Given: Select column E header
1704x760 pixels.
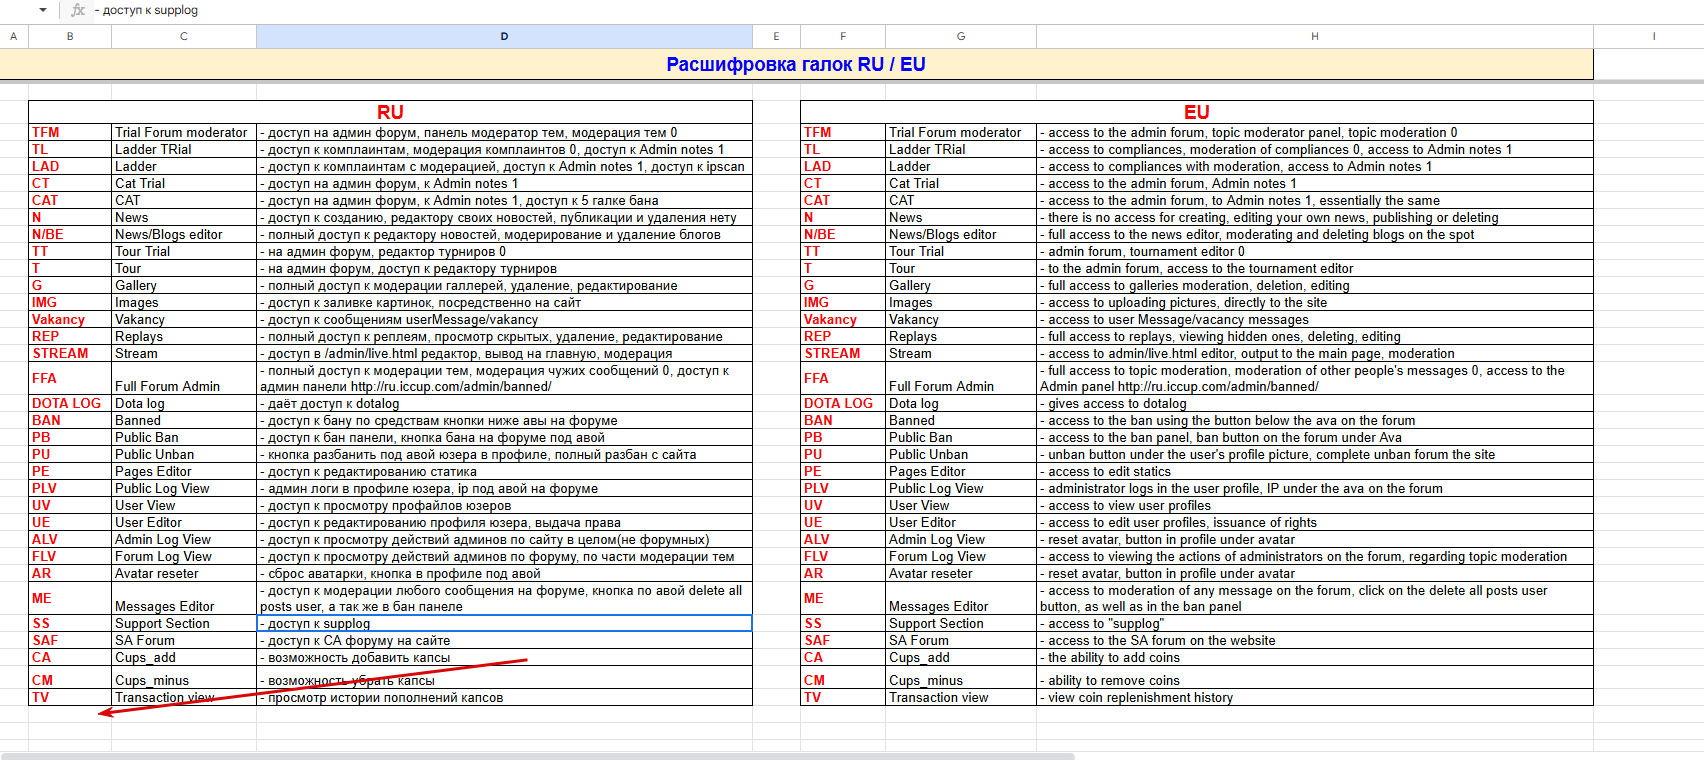Looking at the screenshot, I should point(776,36).
